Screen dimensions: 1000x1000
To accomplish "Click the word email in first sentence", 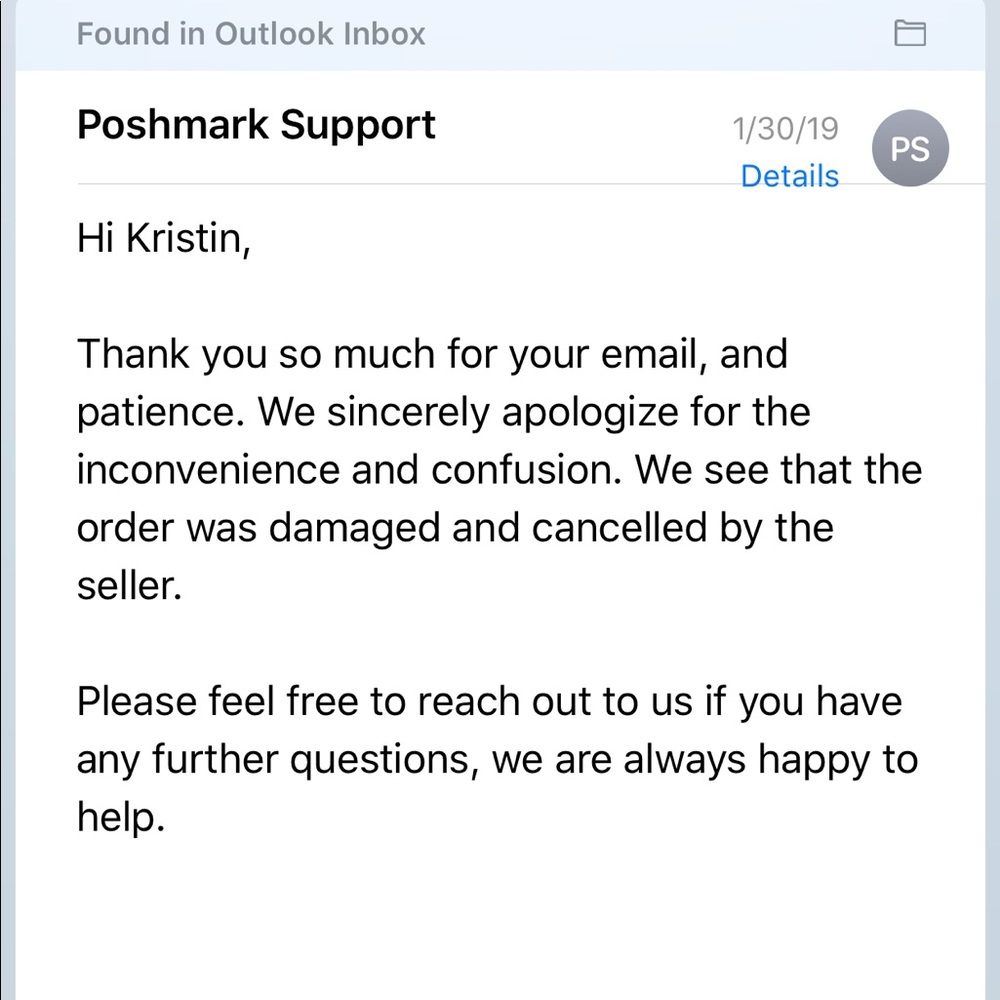I will tap(649, 354).
